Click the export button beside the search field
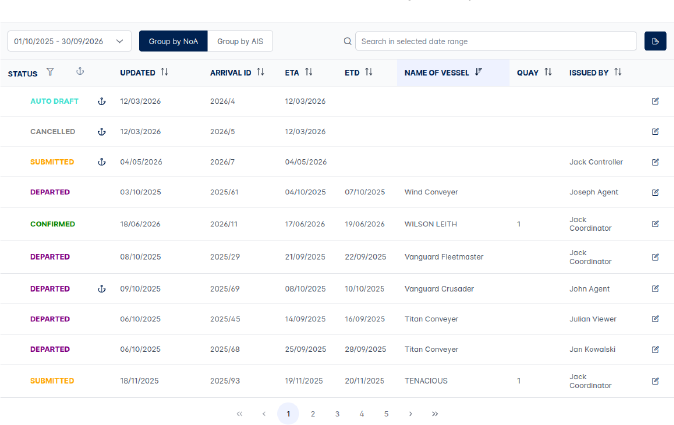674x425 pixels. [655, 41]
